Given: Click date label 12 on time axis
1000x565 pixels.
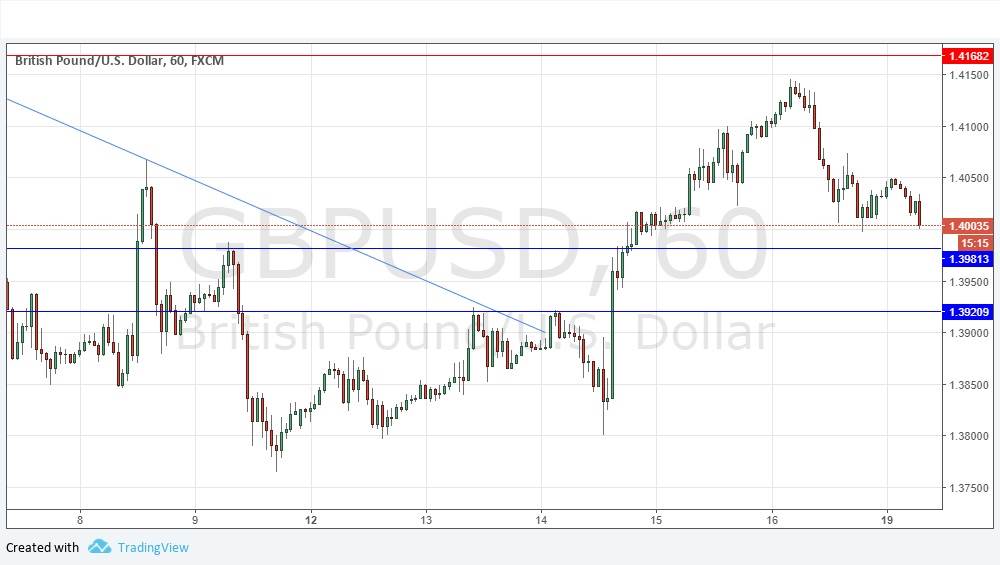Looking at the screenshot, I should click(311, 520).
